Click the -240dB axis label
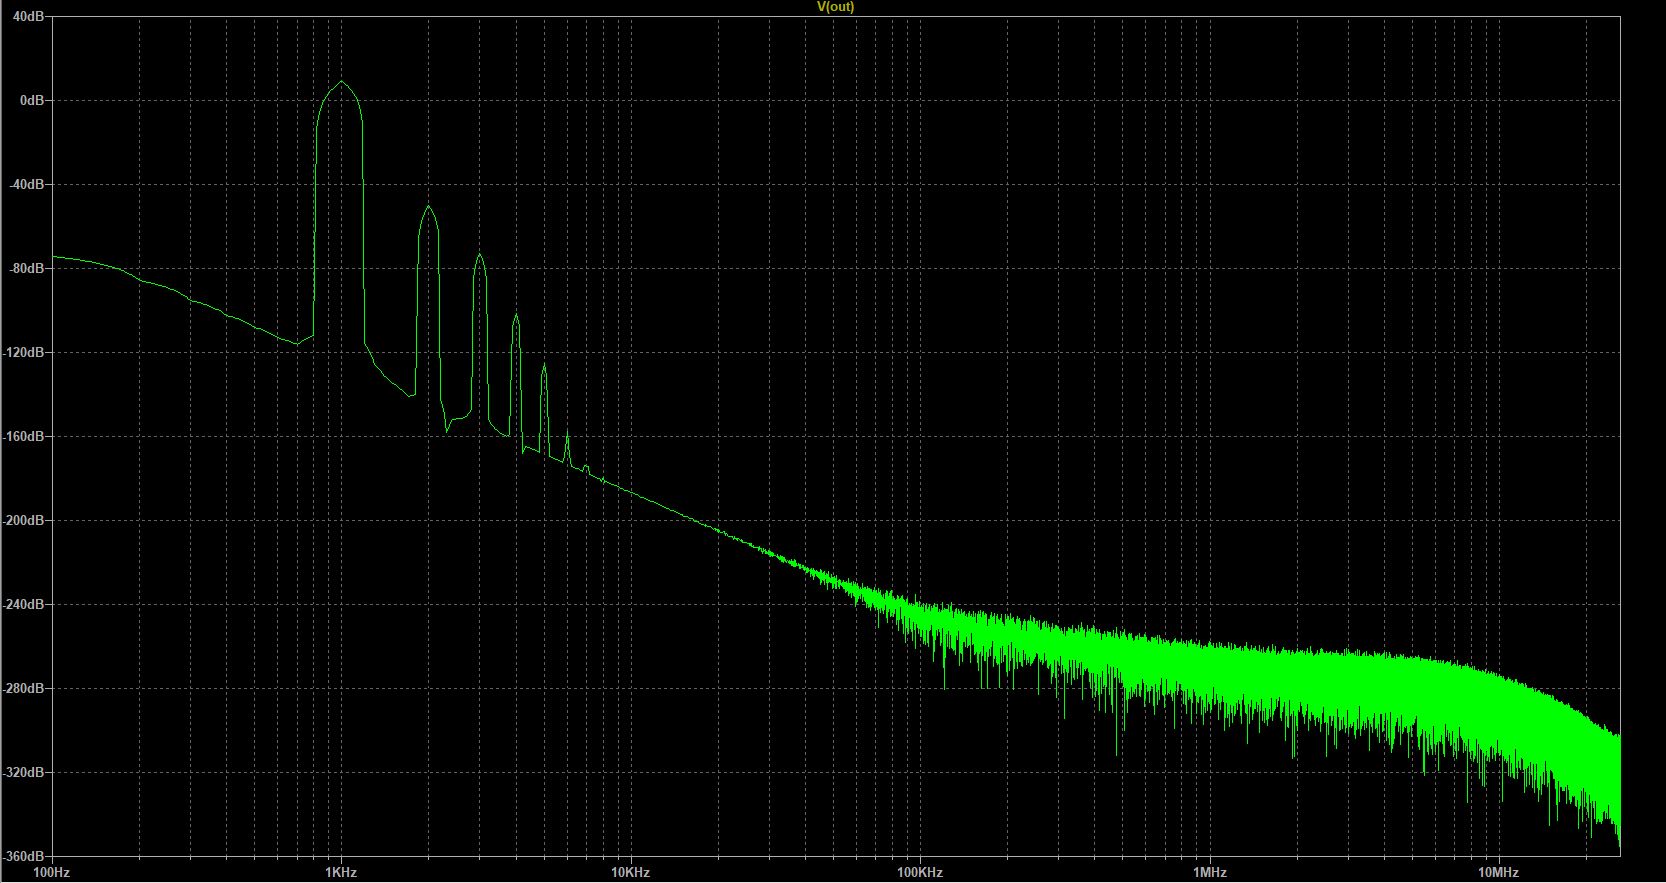 pos(25,605)
